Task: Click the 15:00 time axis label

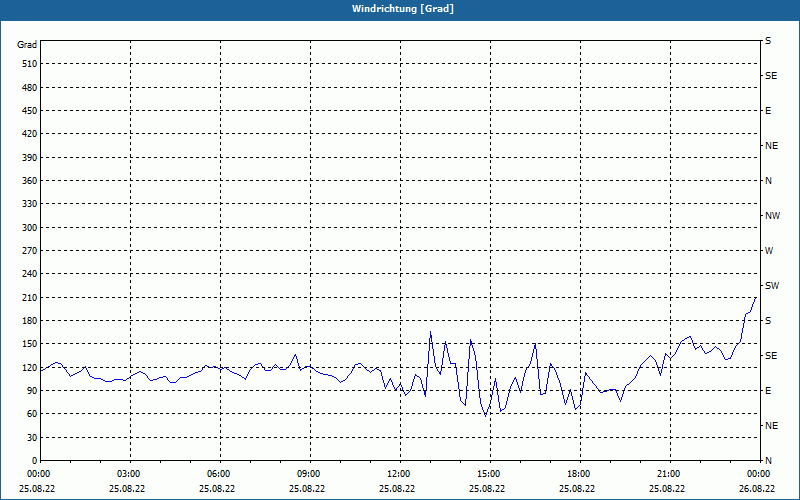Action: coord(490,473)
